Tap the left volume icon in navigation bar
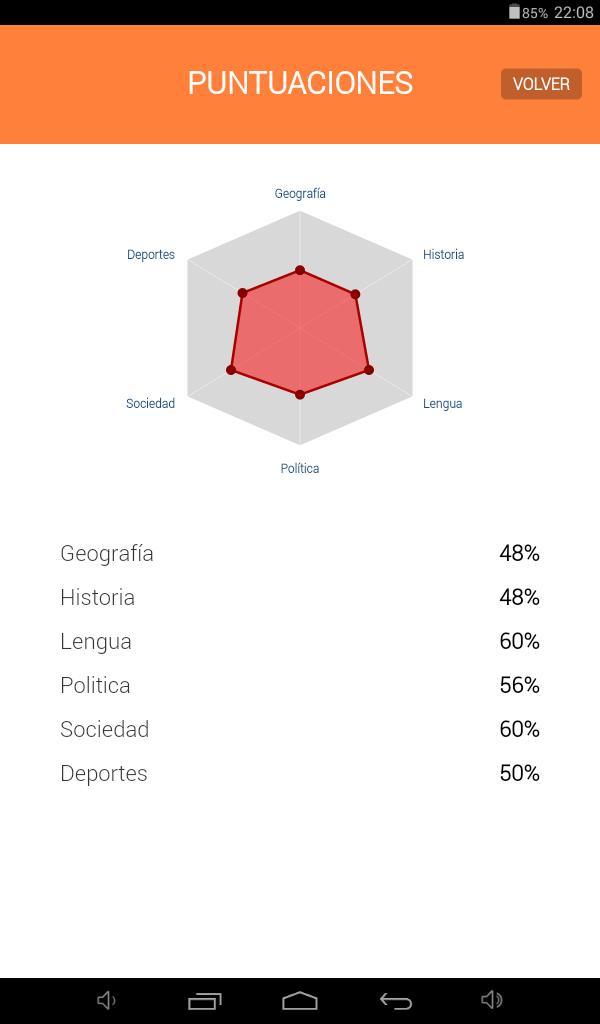Screen dimensions: 600x1024 pos(106,999)
